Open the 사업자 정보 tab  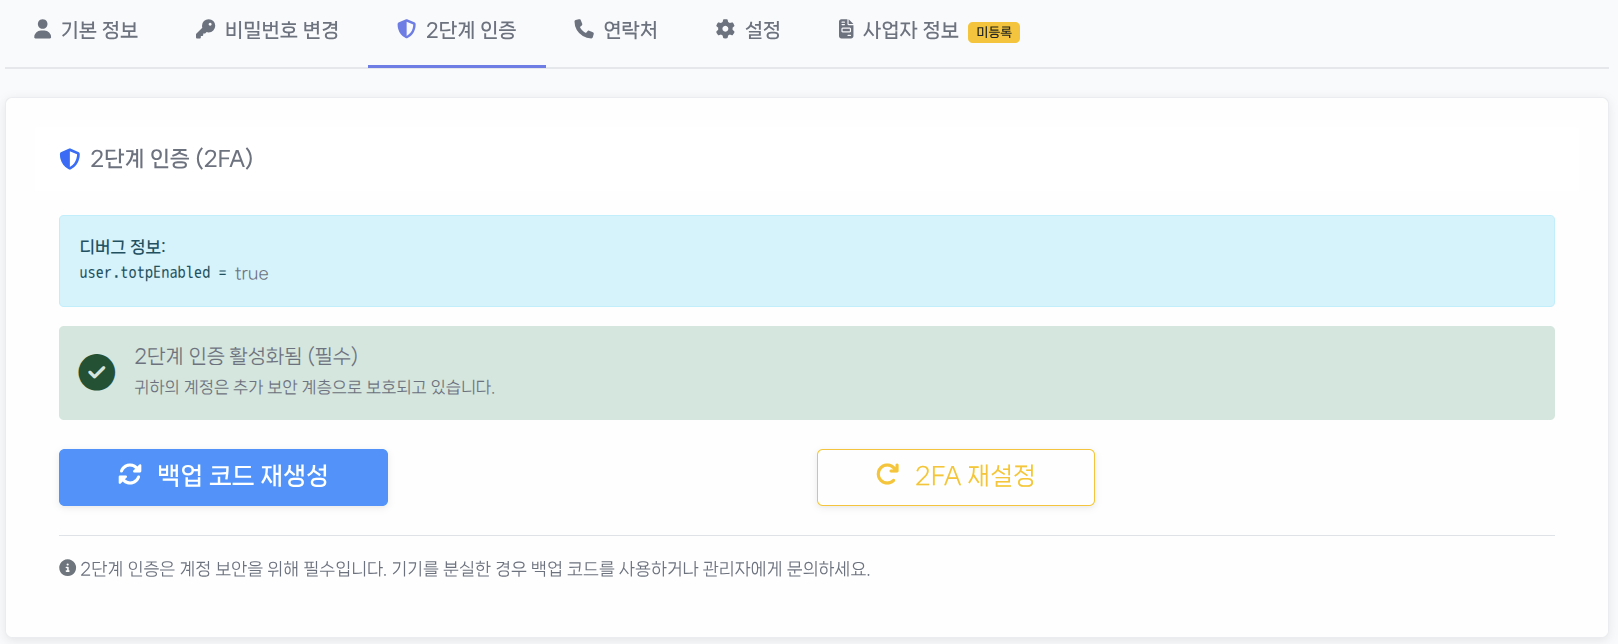tap(899, 29)
